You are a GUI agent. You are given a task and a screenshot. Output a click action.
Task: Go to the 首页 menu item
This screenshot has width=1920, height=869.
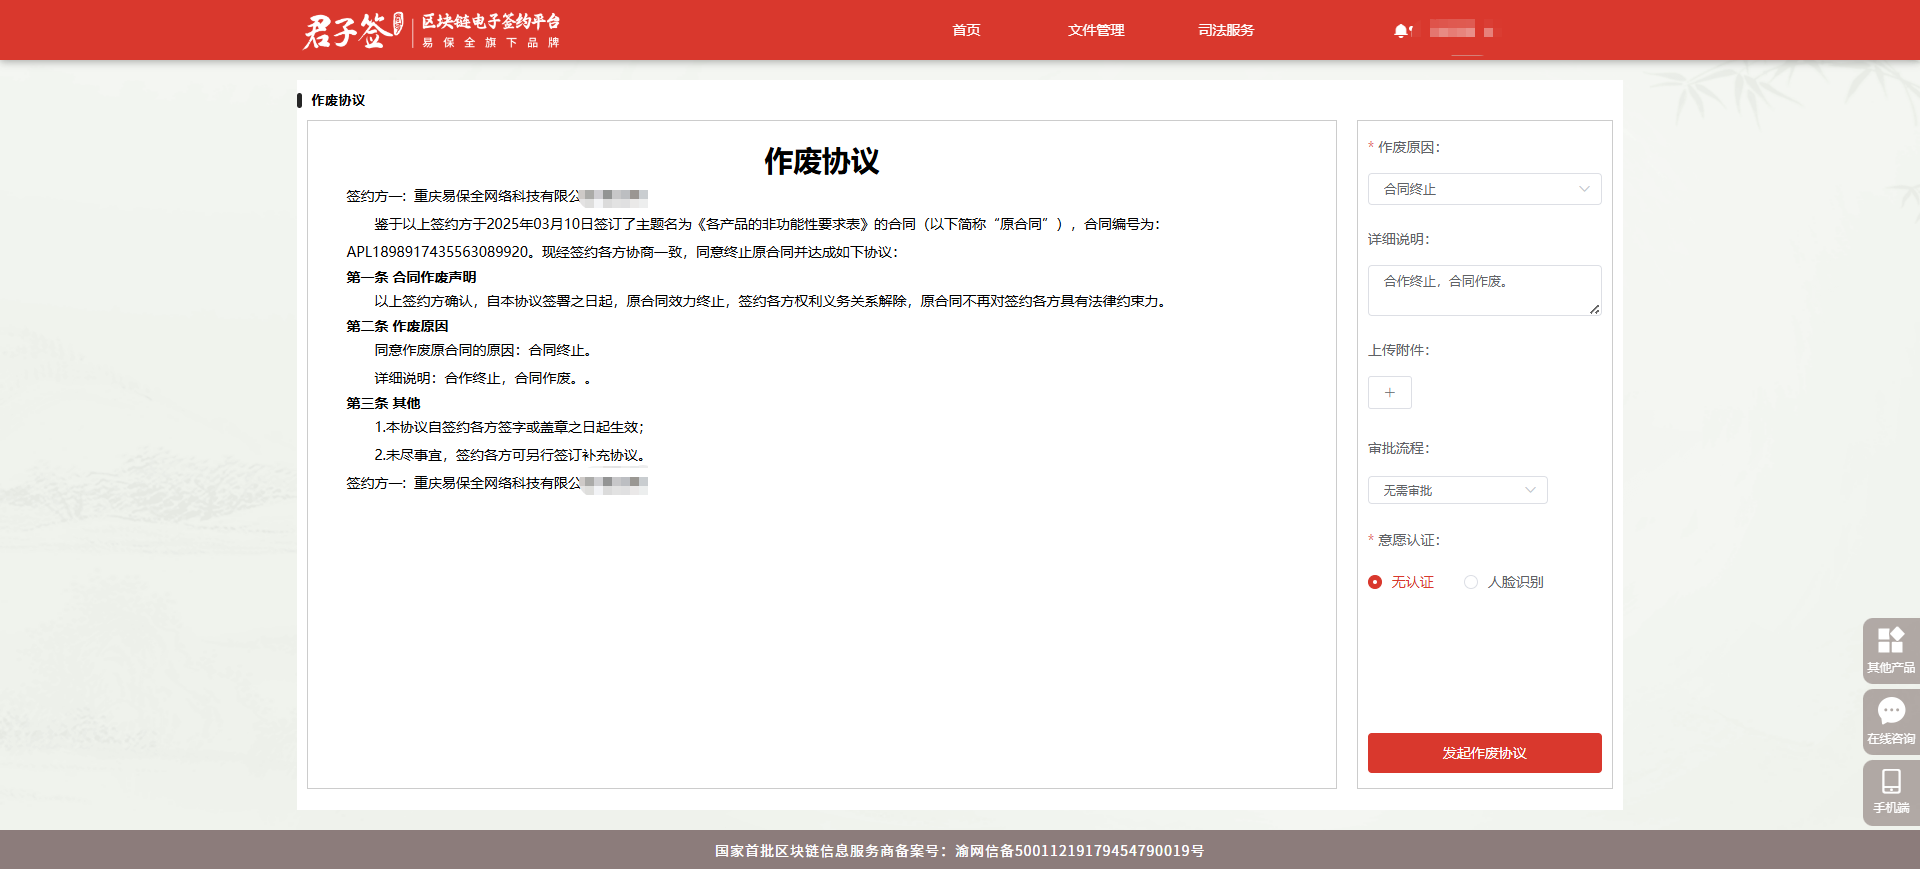tap(966, 30)
